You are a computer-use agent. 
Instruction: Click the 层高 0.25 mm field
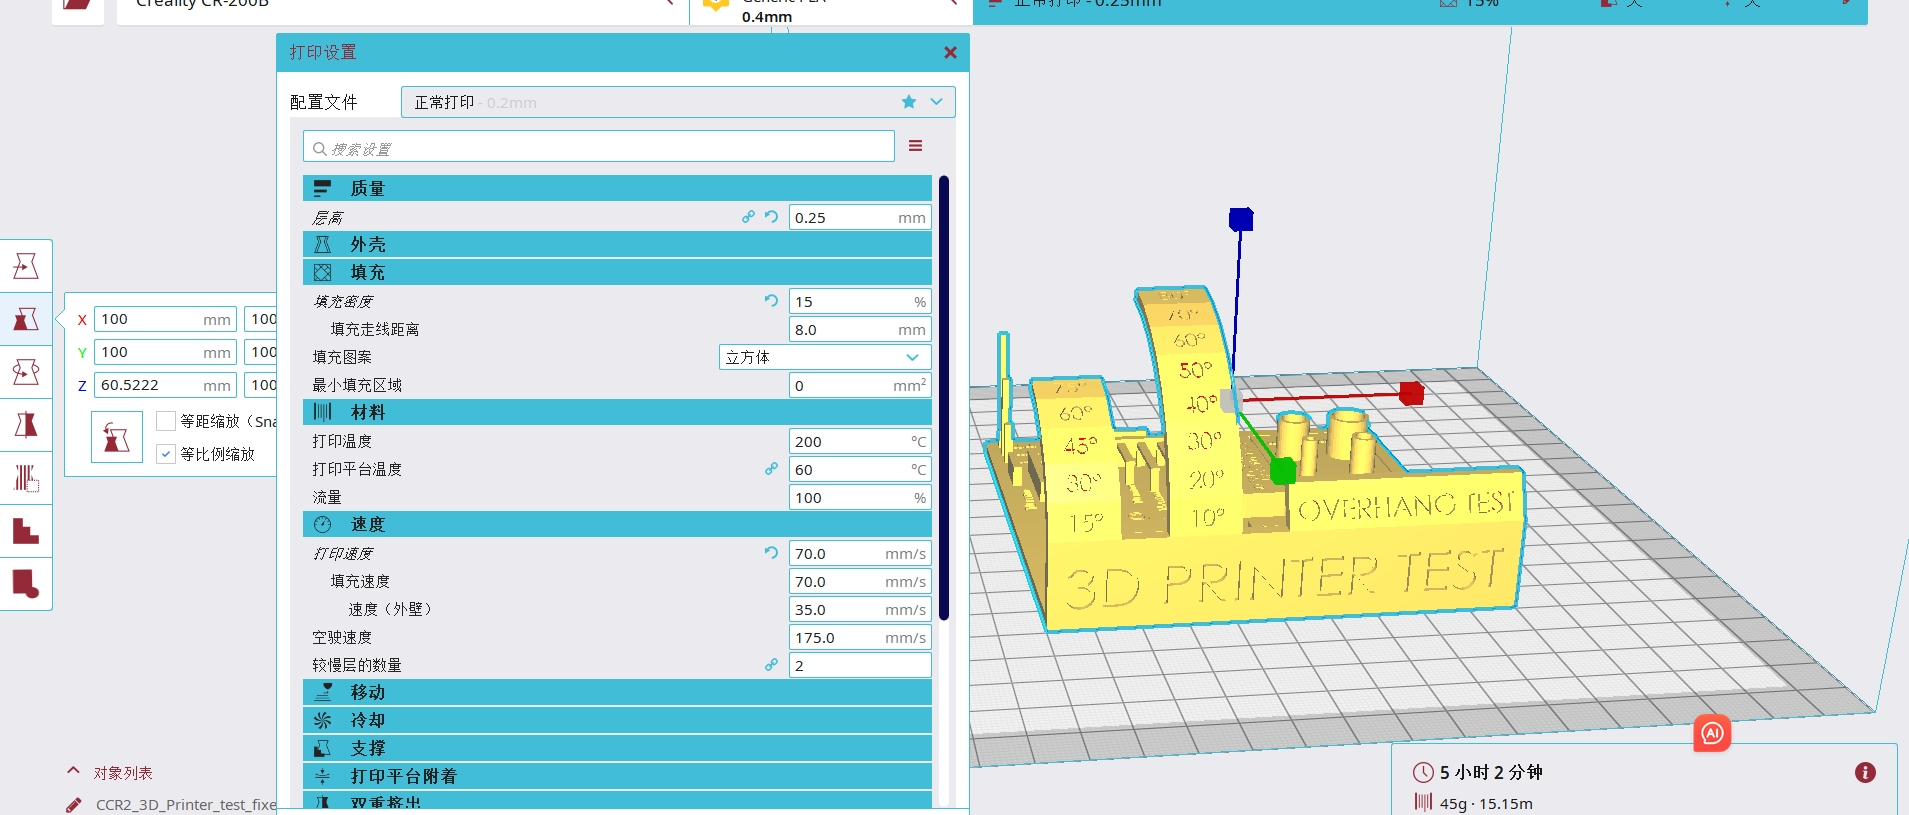[x=860, y=217]
